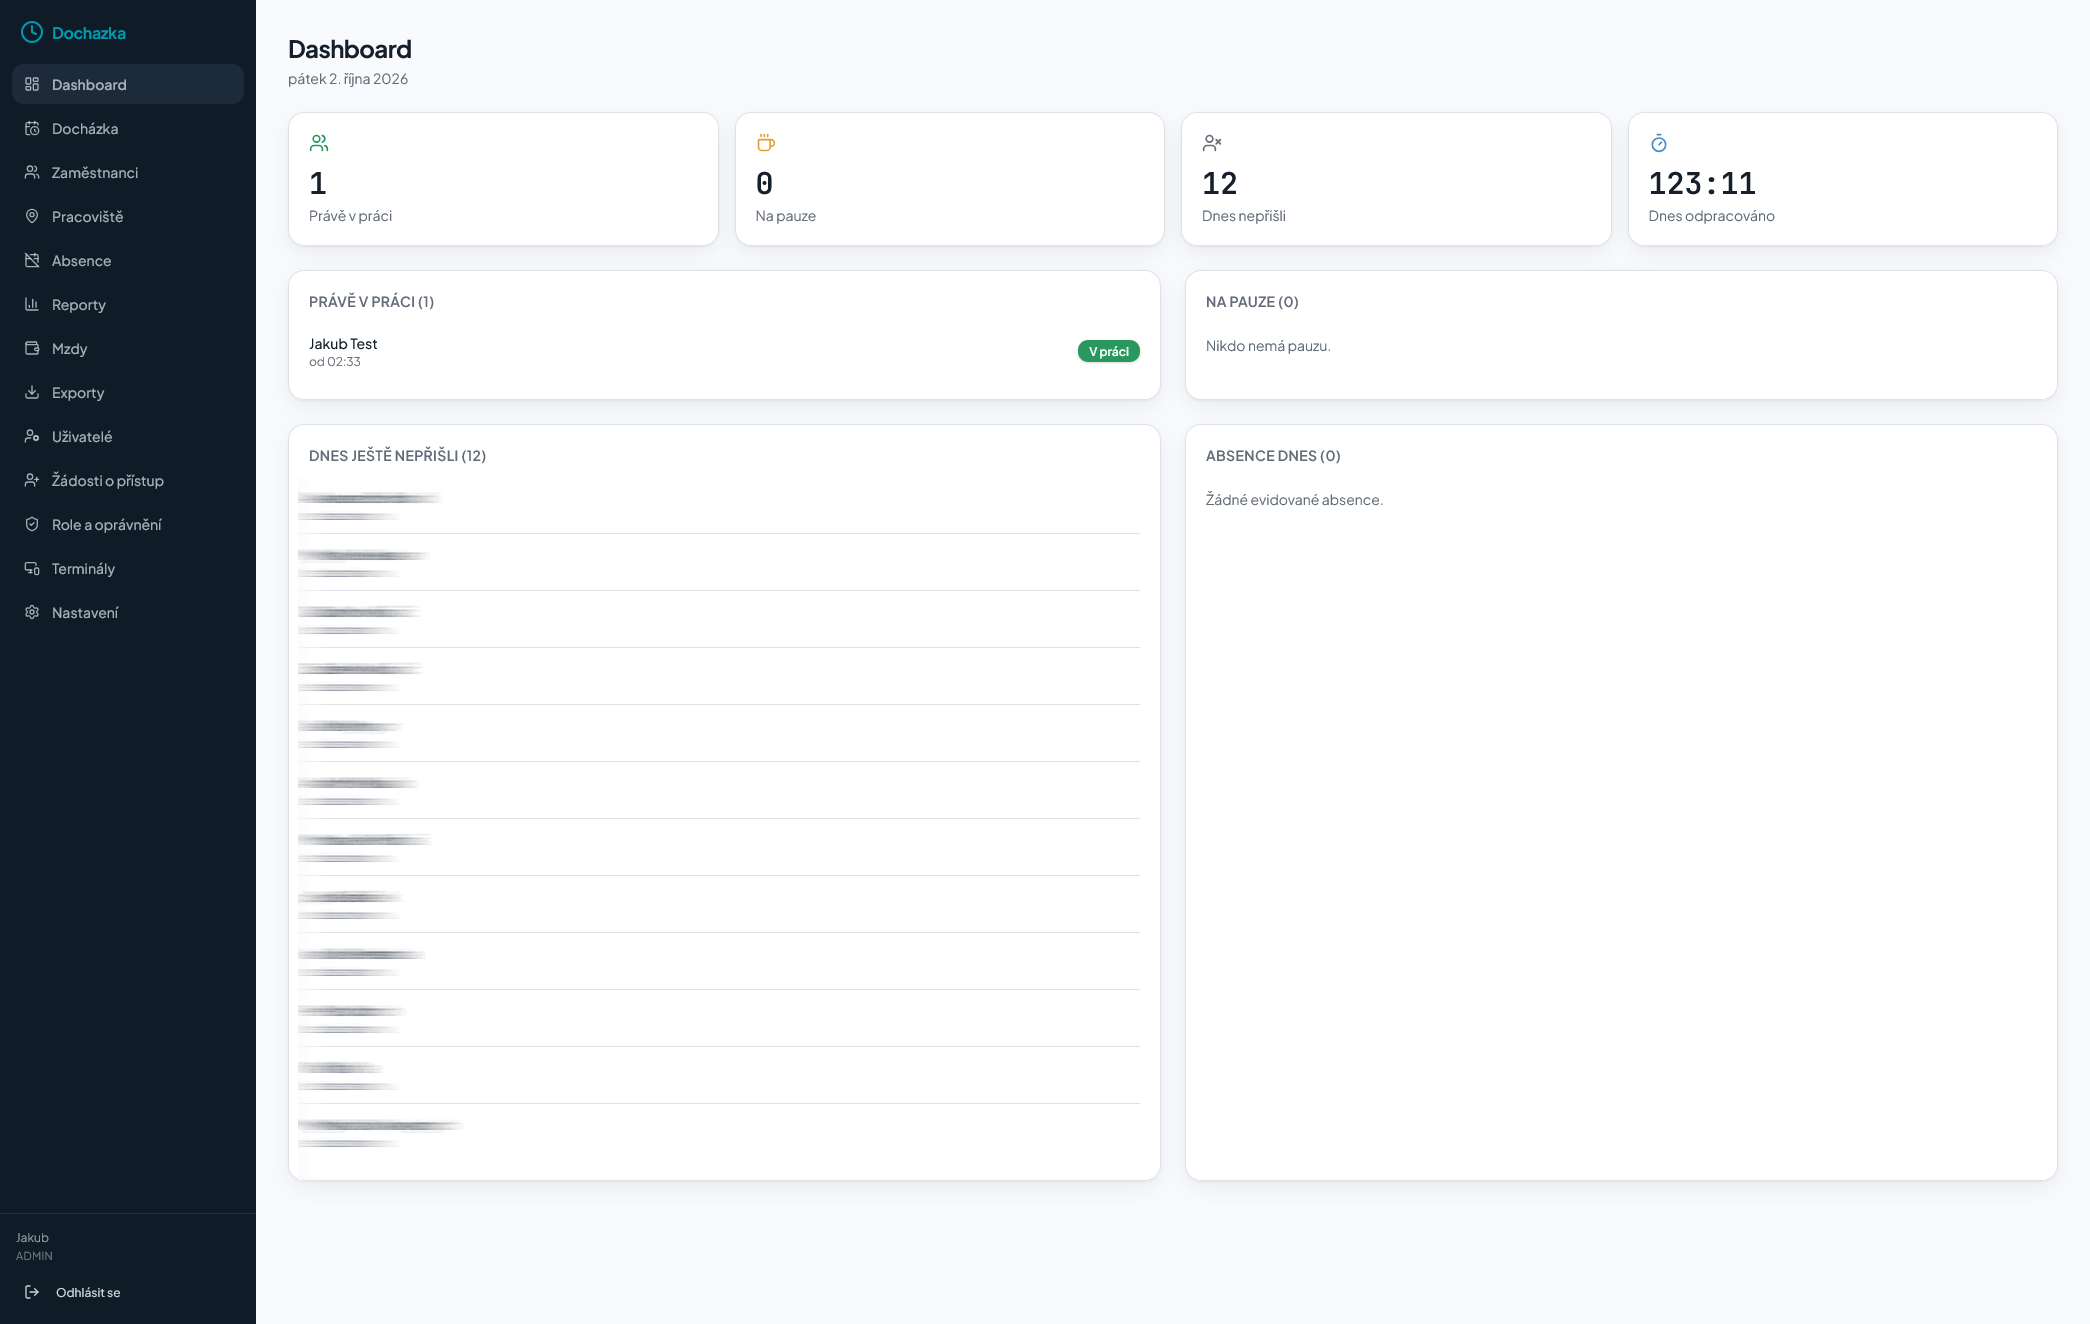Image resolution: width=2090 pixels, height=1324 pixels.
Task: Click the green people icon in Právě v práci card
Action: click(319, 143)
